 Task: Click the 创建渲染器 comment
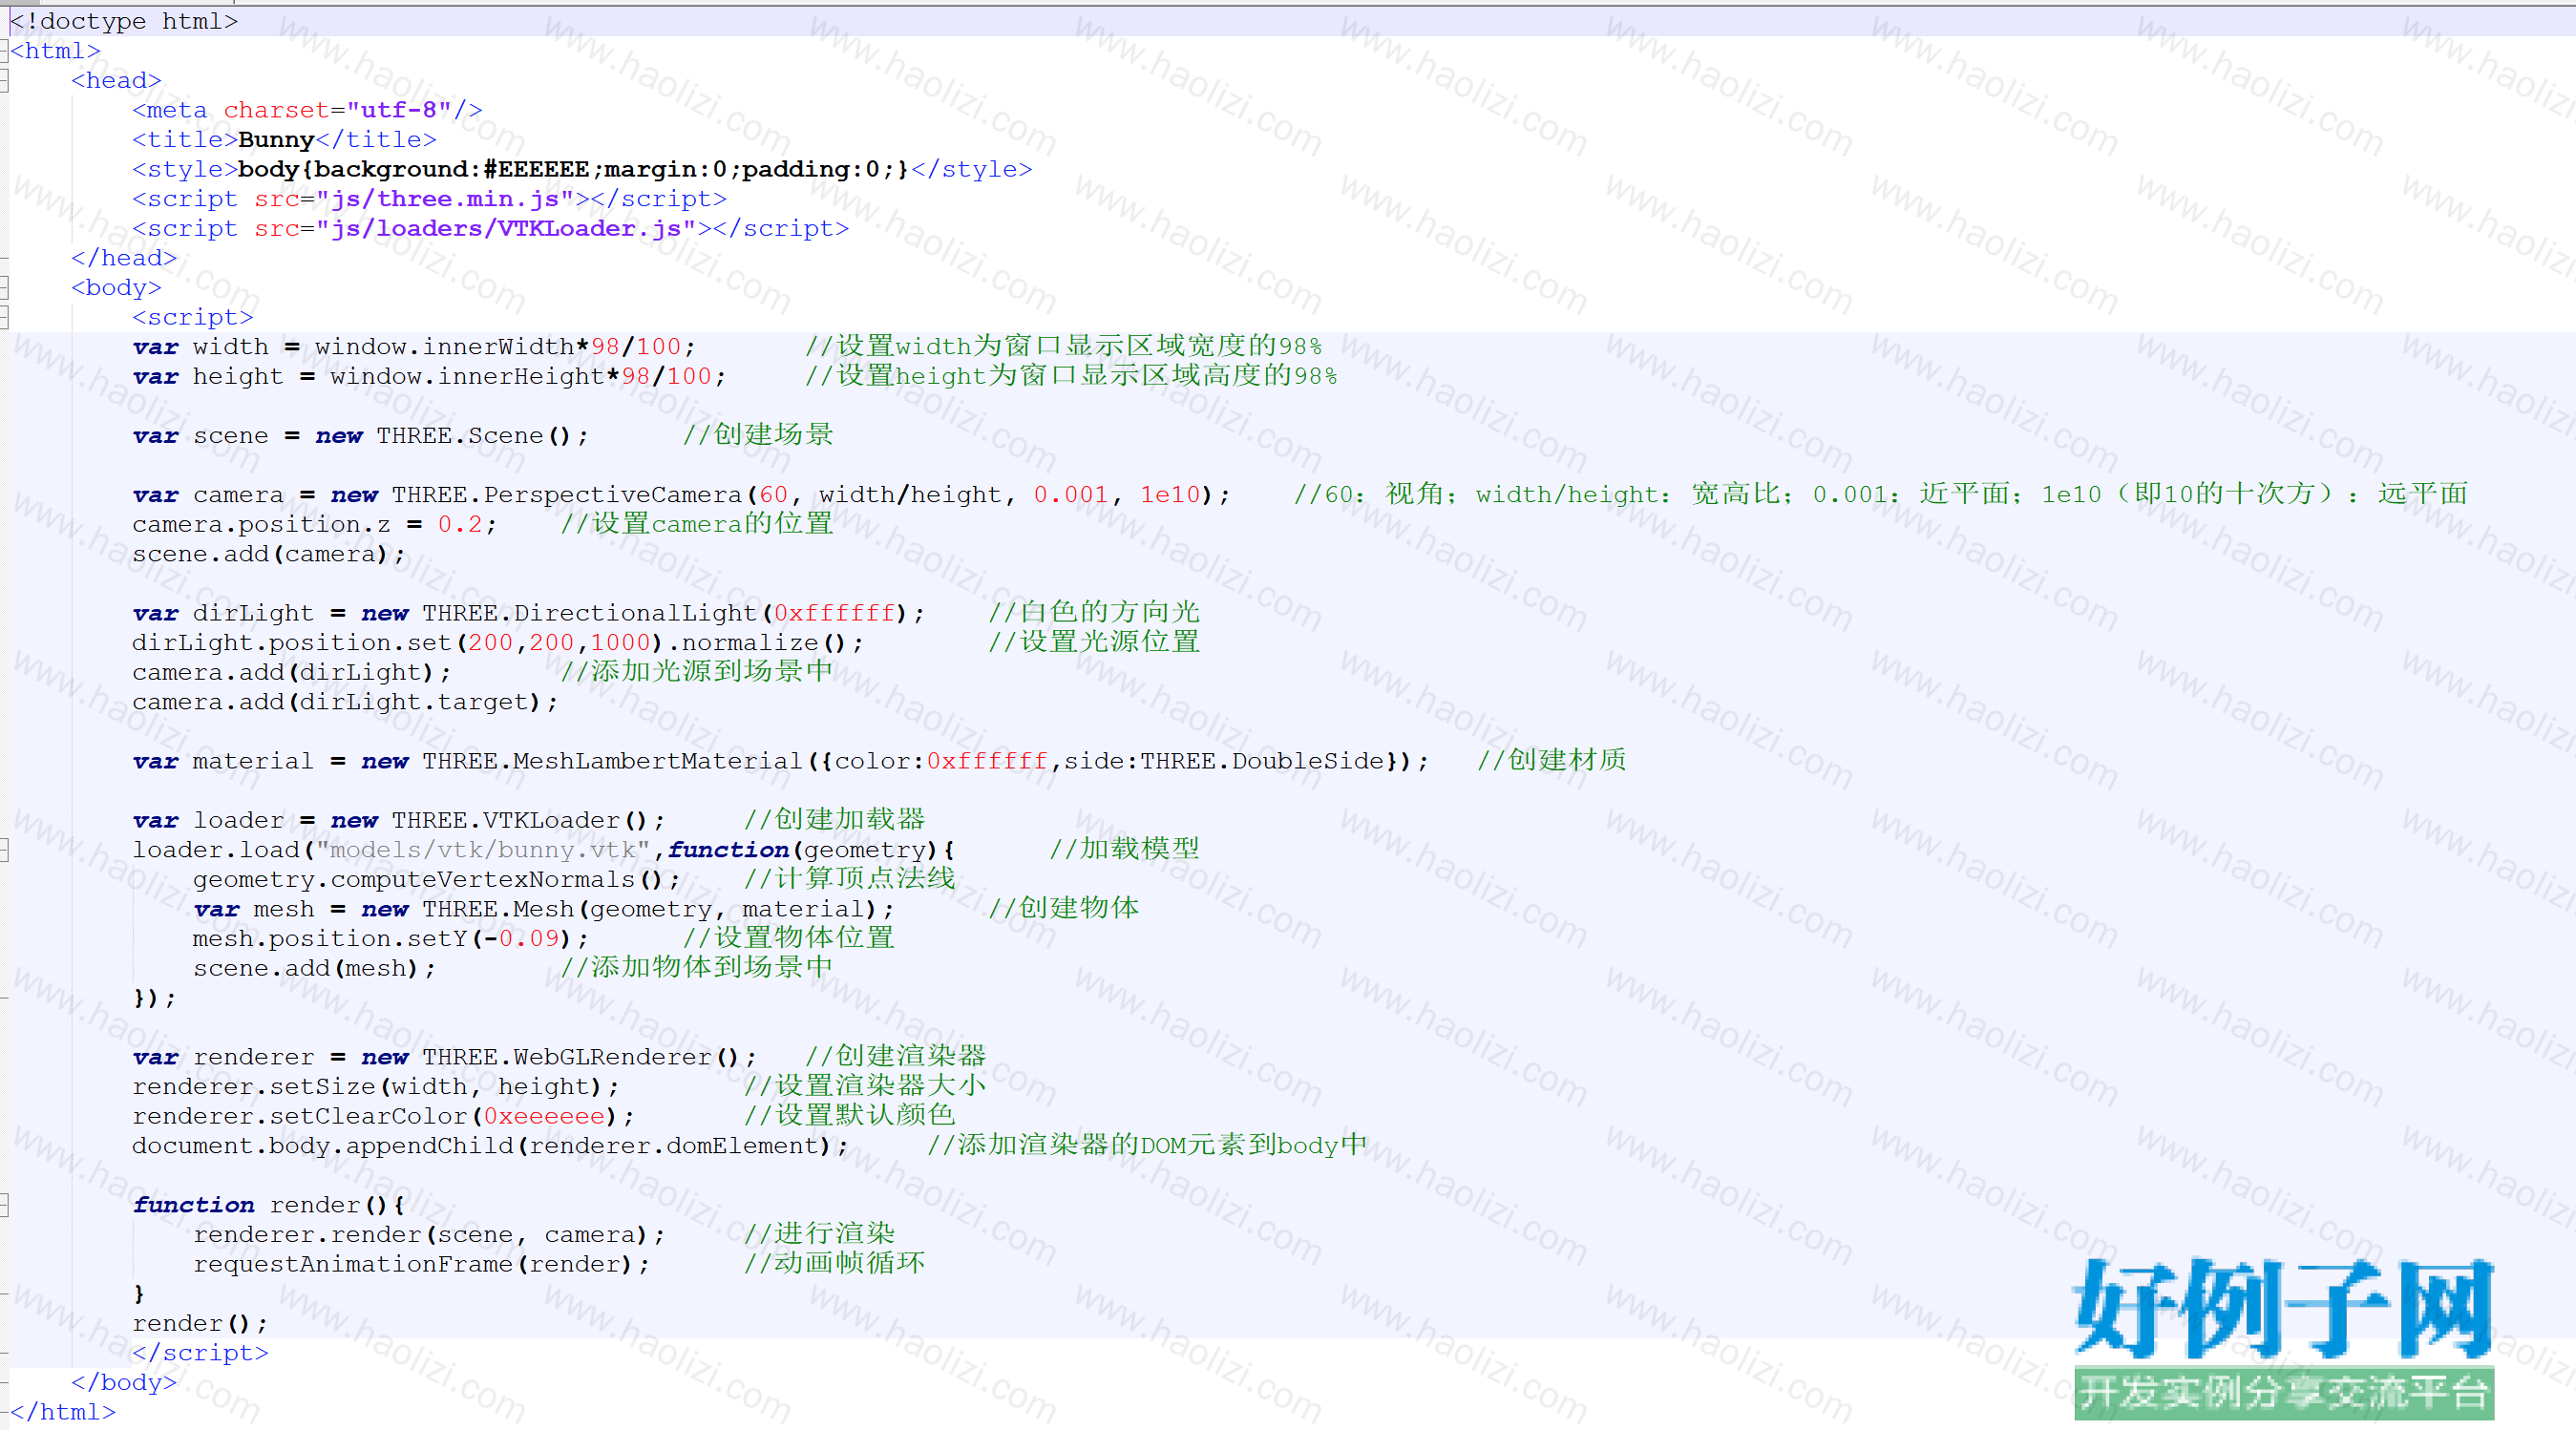pos(896,1057)
